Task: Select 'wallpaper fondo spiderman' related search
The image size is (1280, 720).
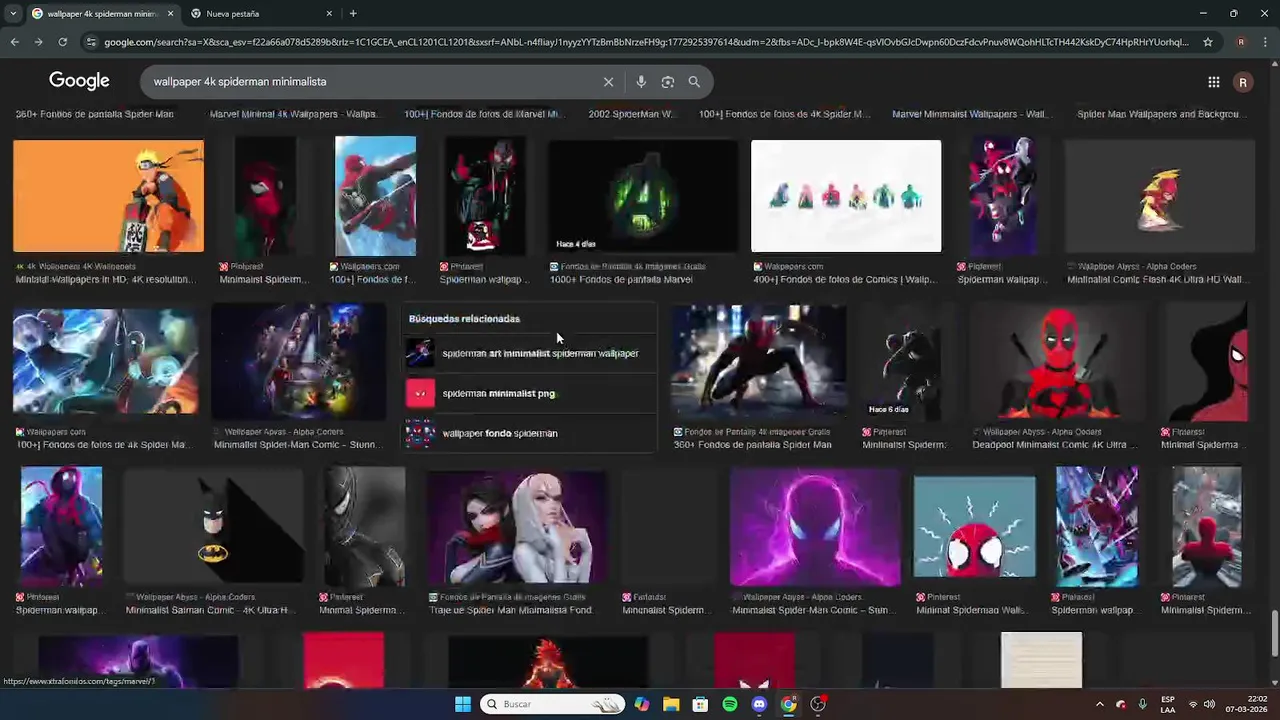Action: click(529, 433)
